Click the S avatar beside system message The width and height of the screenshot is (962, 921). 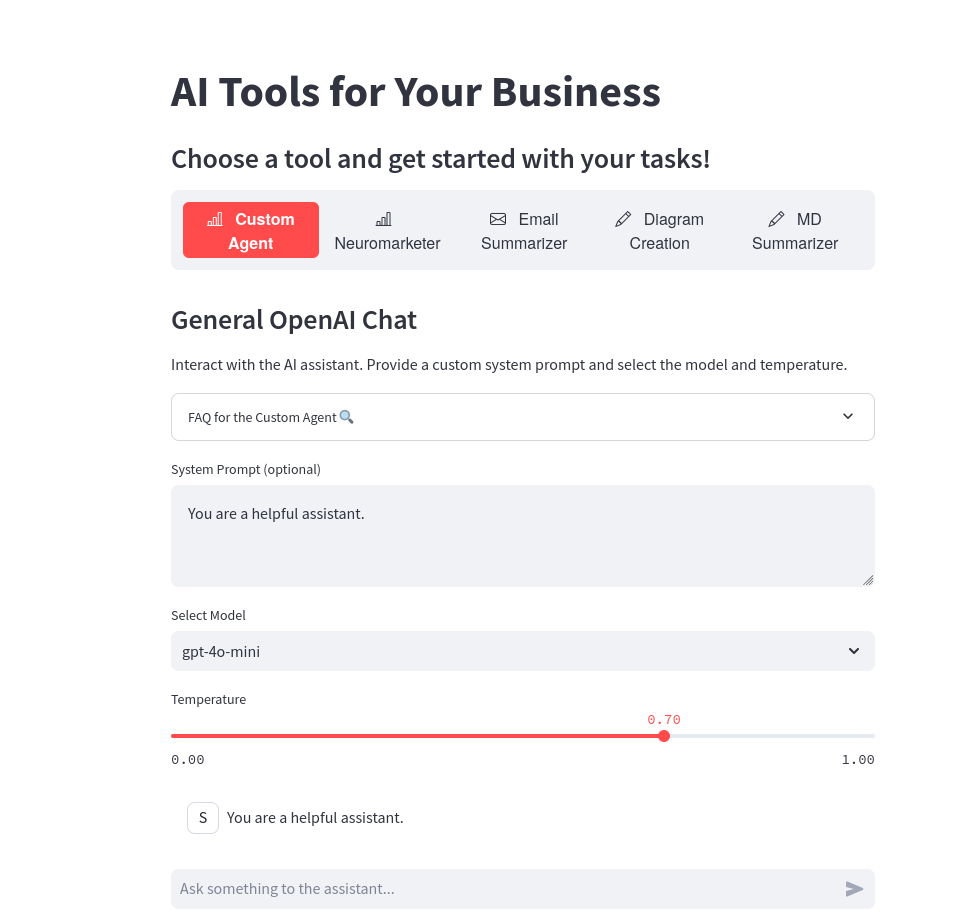point(202,818)
